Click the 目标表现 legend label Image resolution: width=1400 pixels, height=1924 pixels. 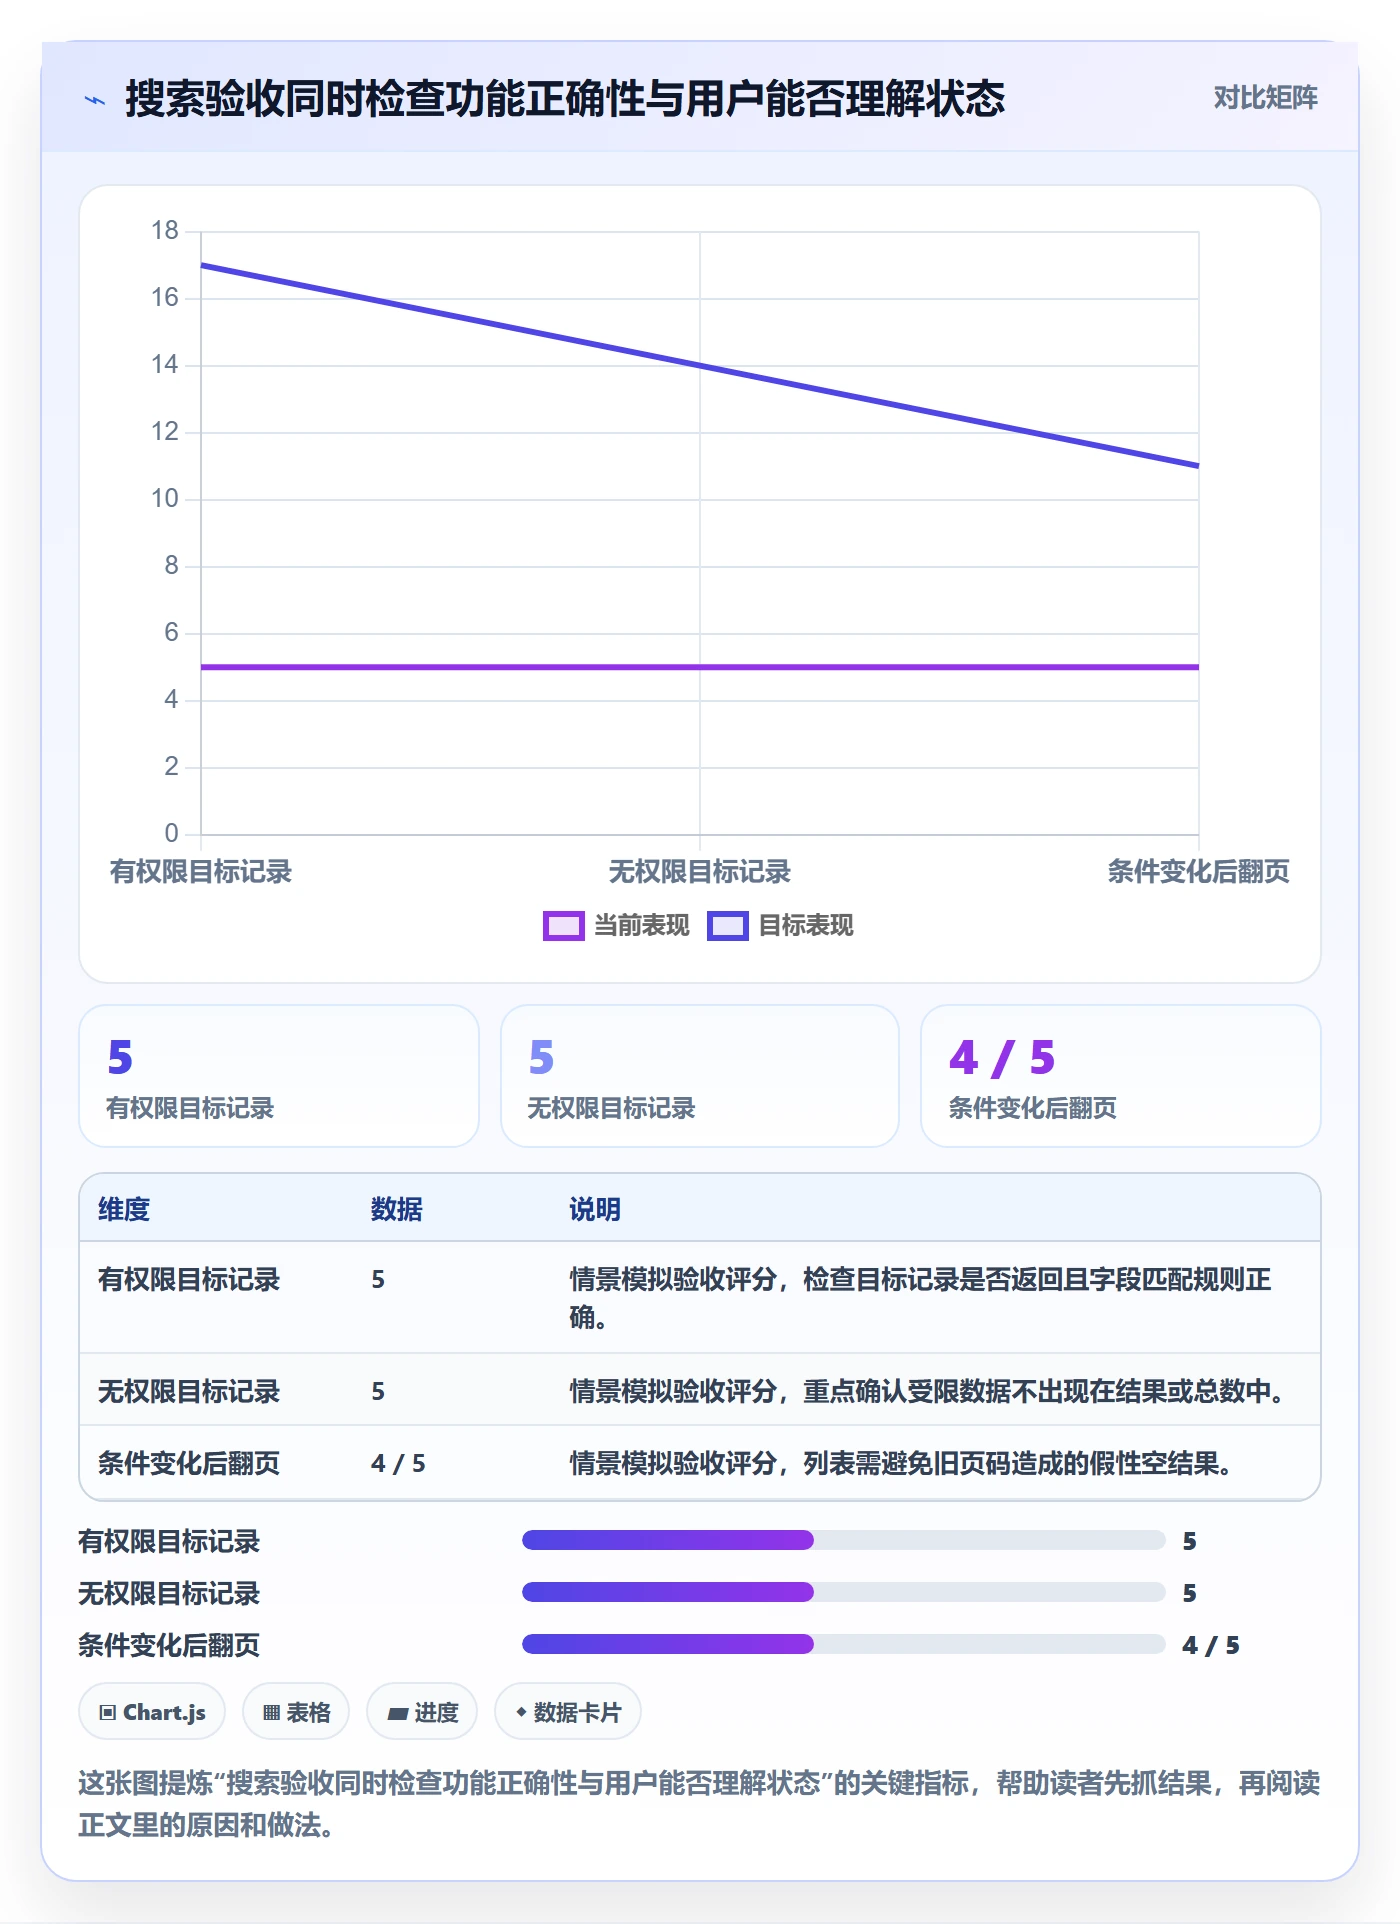point(806,926)
